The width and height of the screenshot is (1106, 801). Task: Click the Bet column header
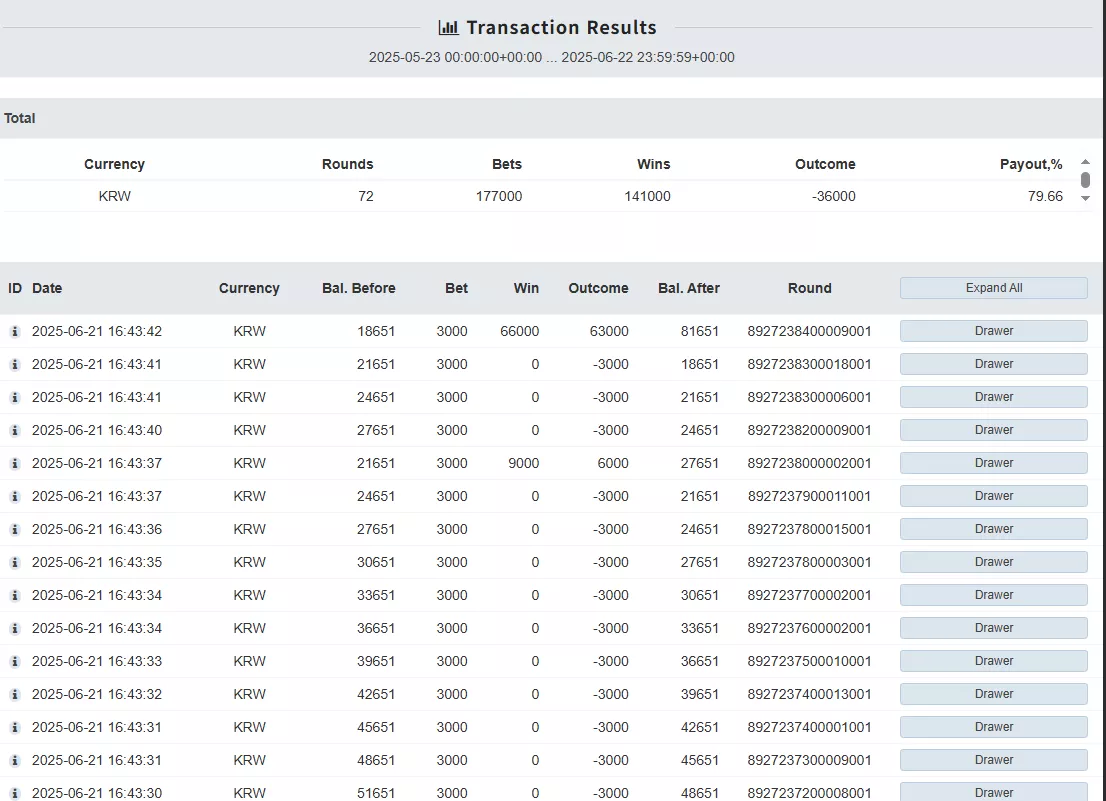point(456,288)
